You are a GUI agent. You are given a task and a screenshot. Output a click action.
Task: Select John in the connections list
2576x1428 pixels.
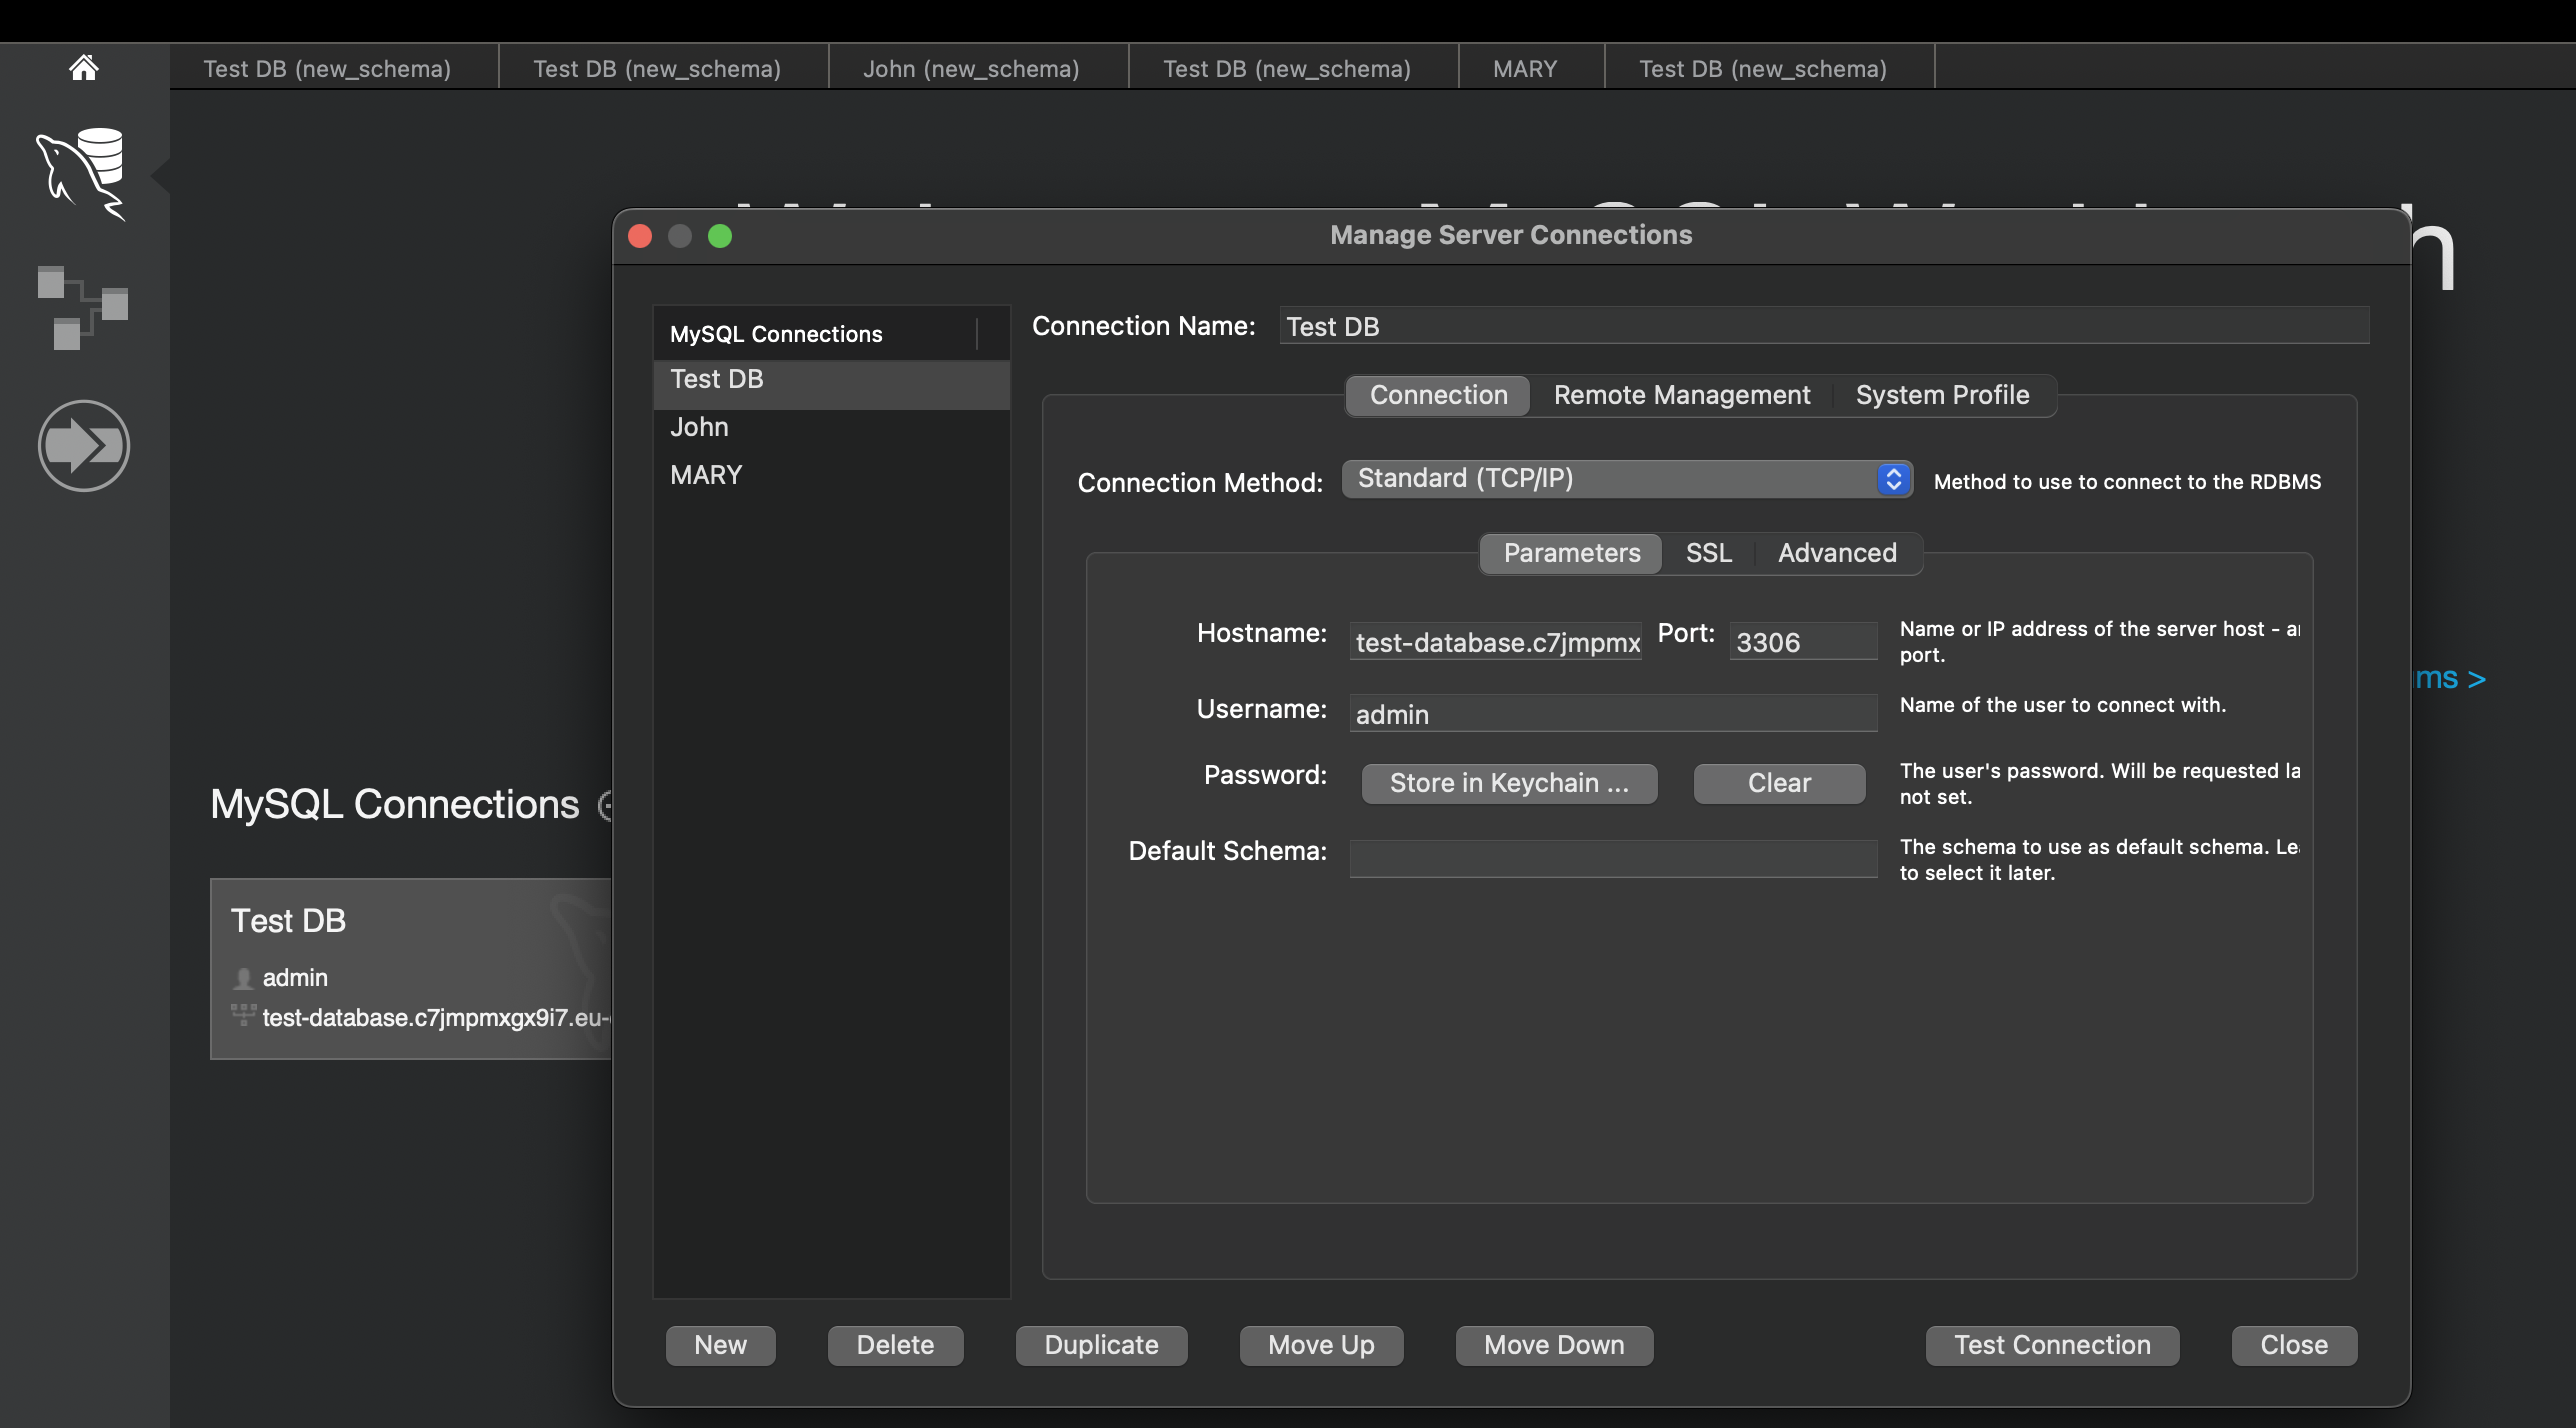(699, 427)
